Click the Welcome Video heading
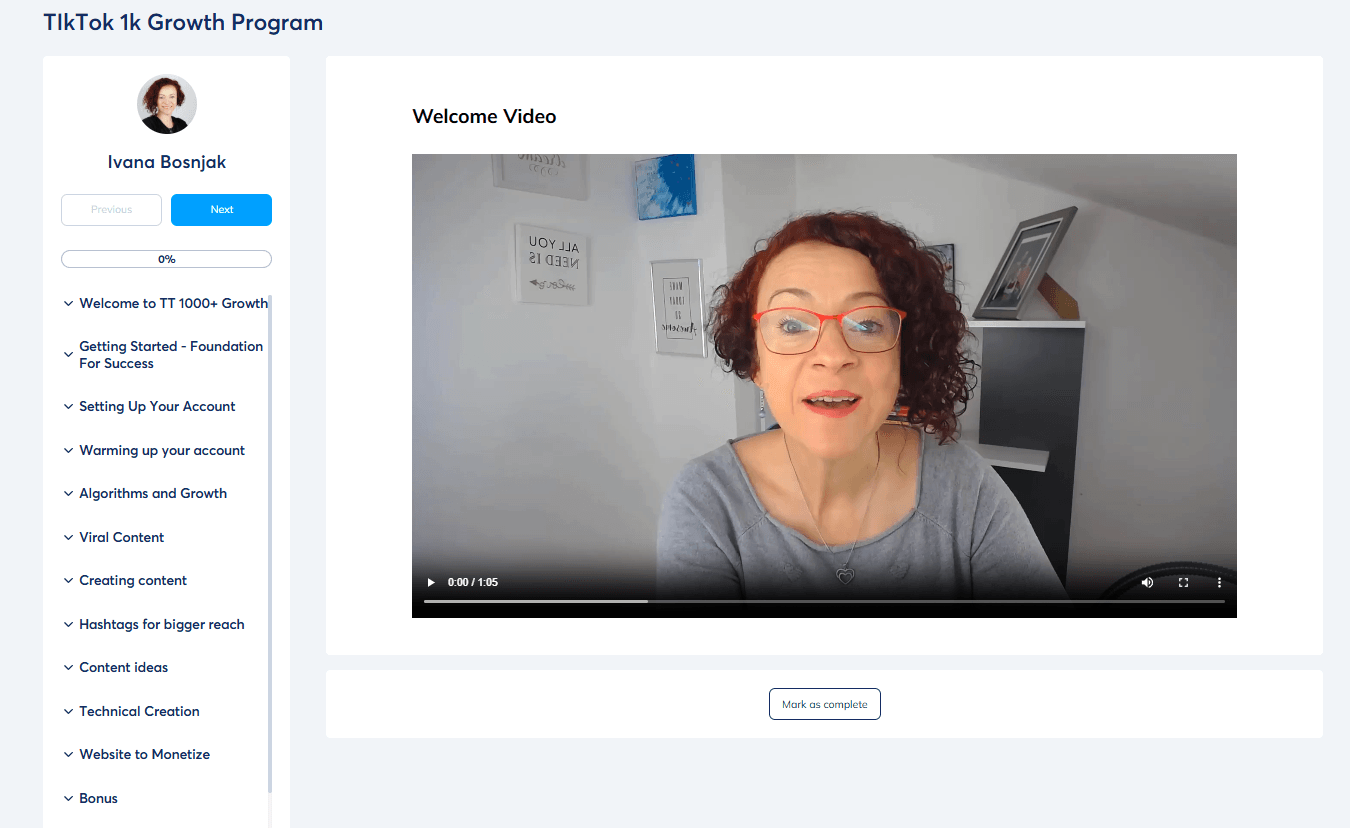This screenshot has width=1350, height=828. 484,116
